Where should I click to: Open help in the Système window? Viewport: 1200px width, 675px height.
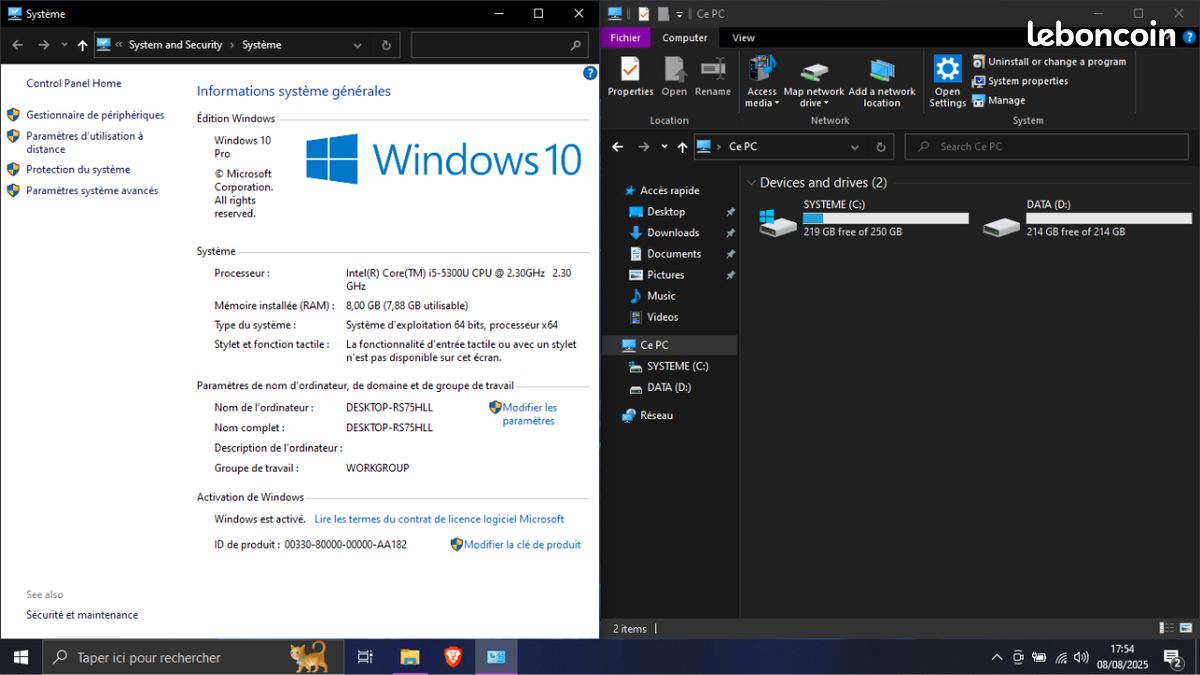590,73
